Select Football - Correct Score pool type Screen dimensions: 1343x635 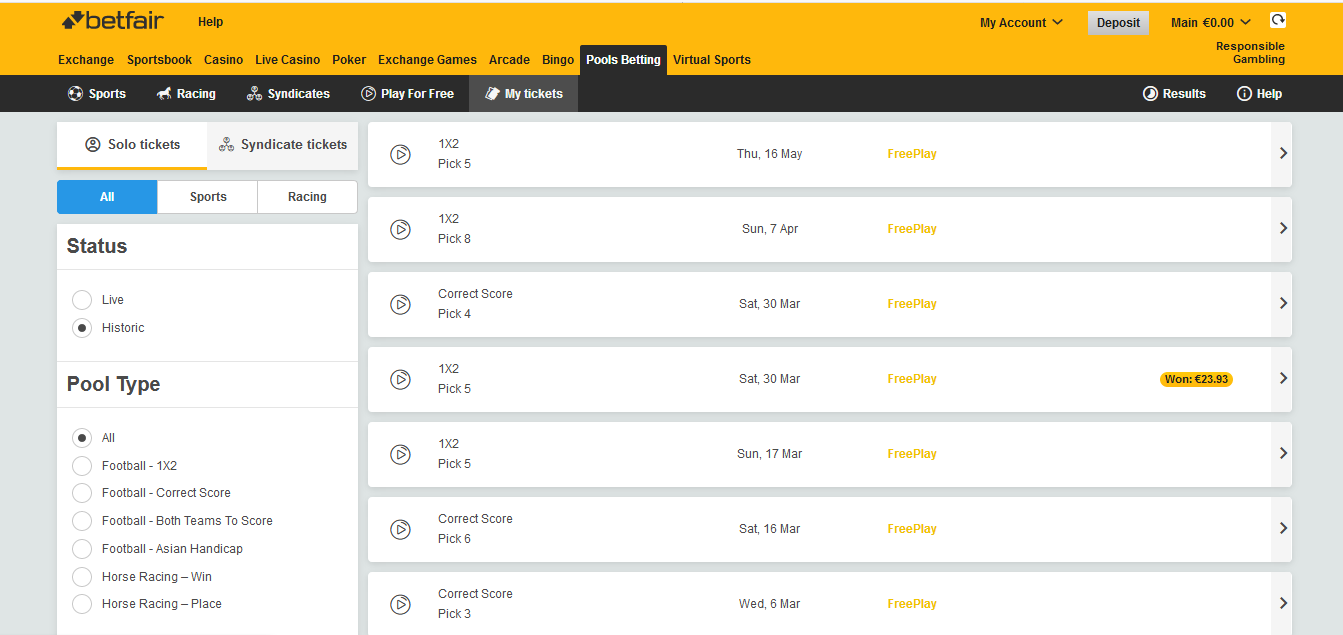pyautogui.click(x=82, y=493)
